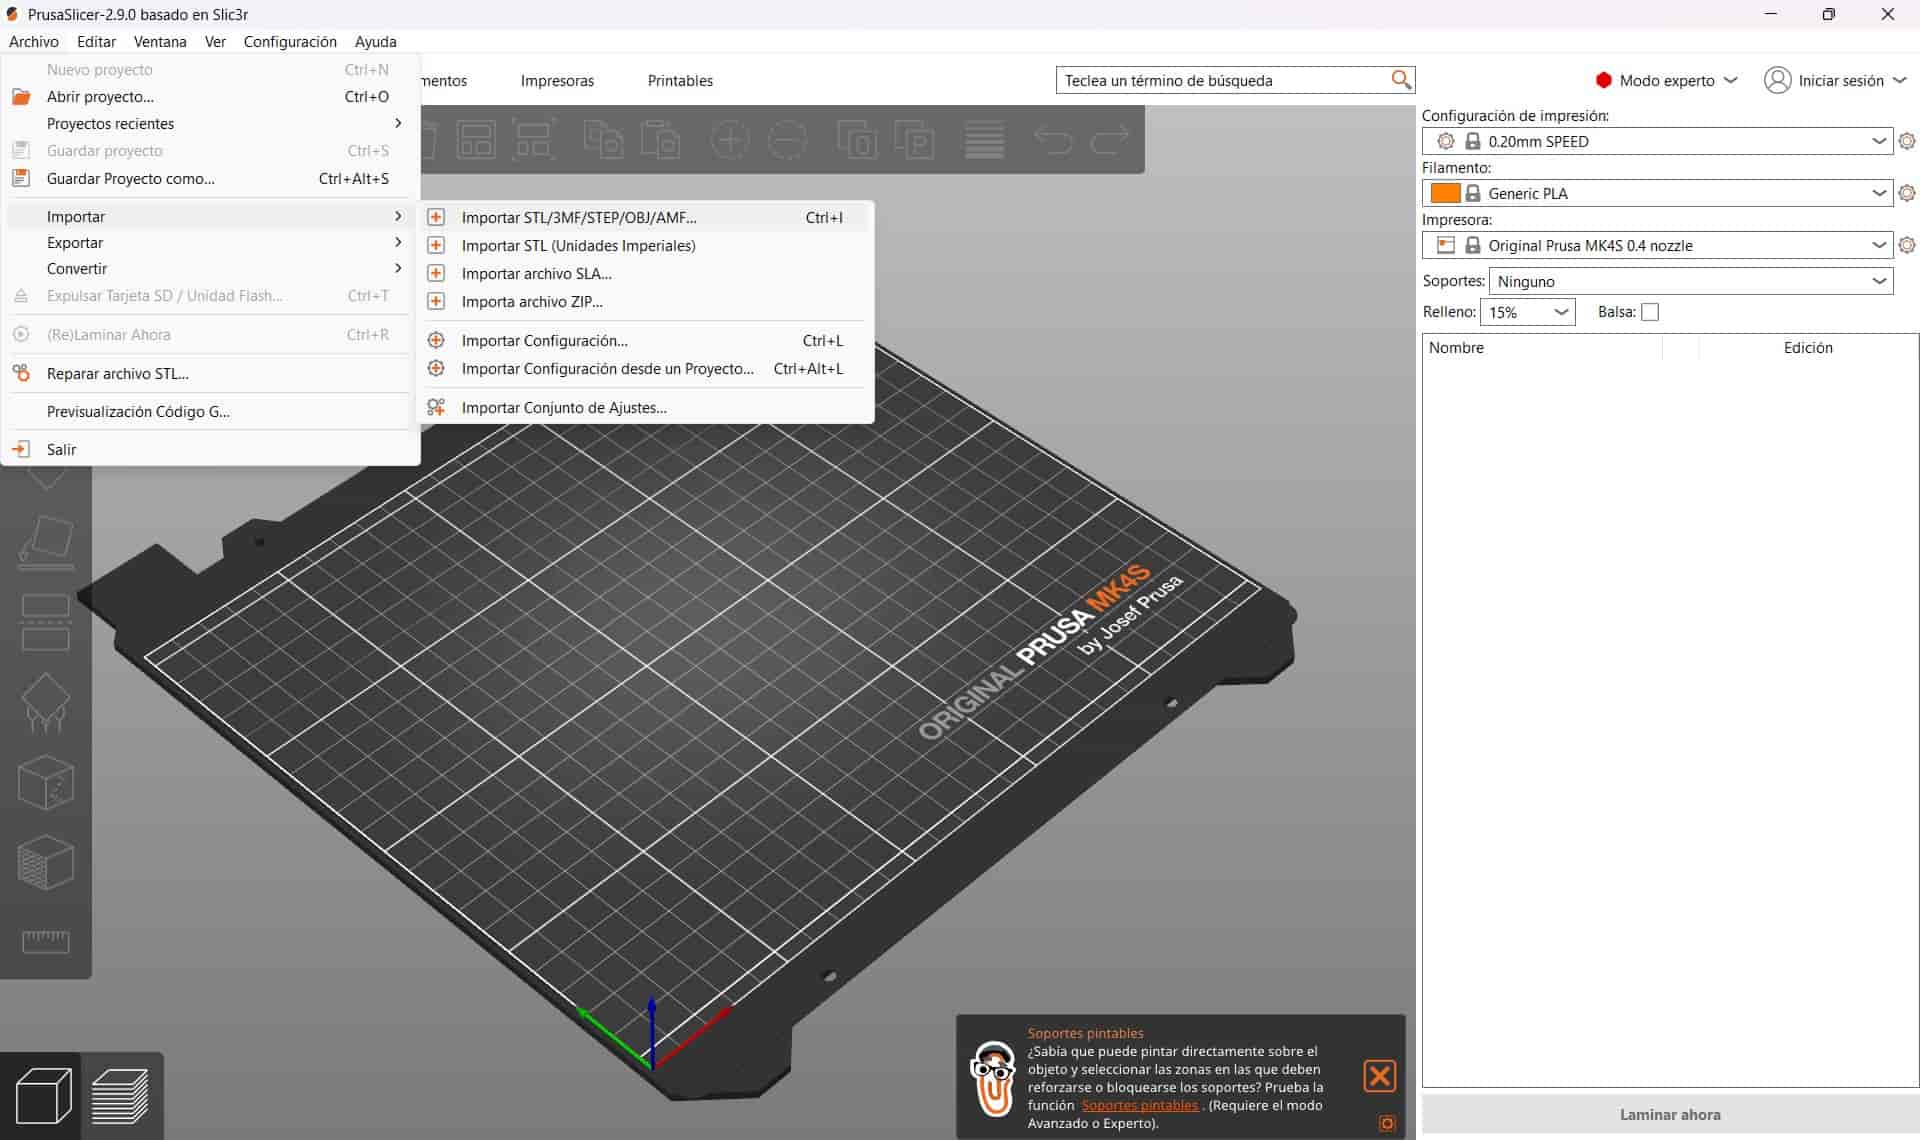1920x1140 pixels.
Task: Click the magnifier icon in the search box
Action: pyautogui.click(x=1401, y=80)
